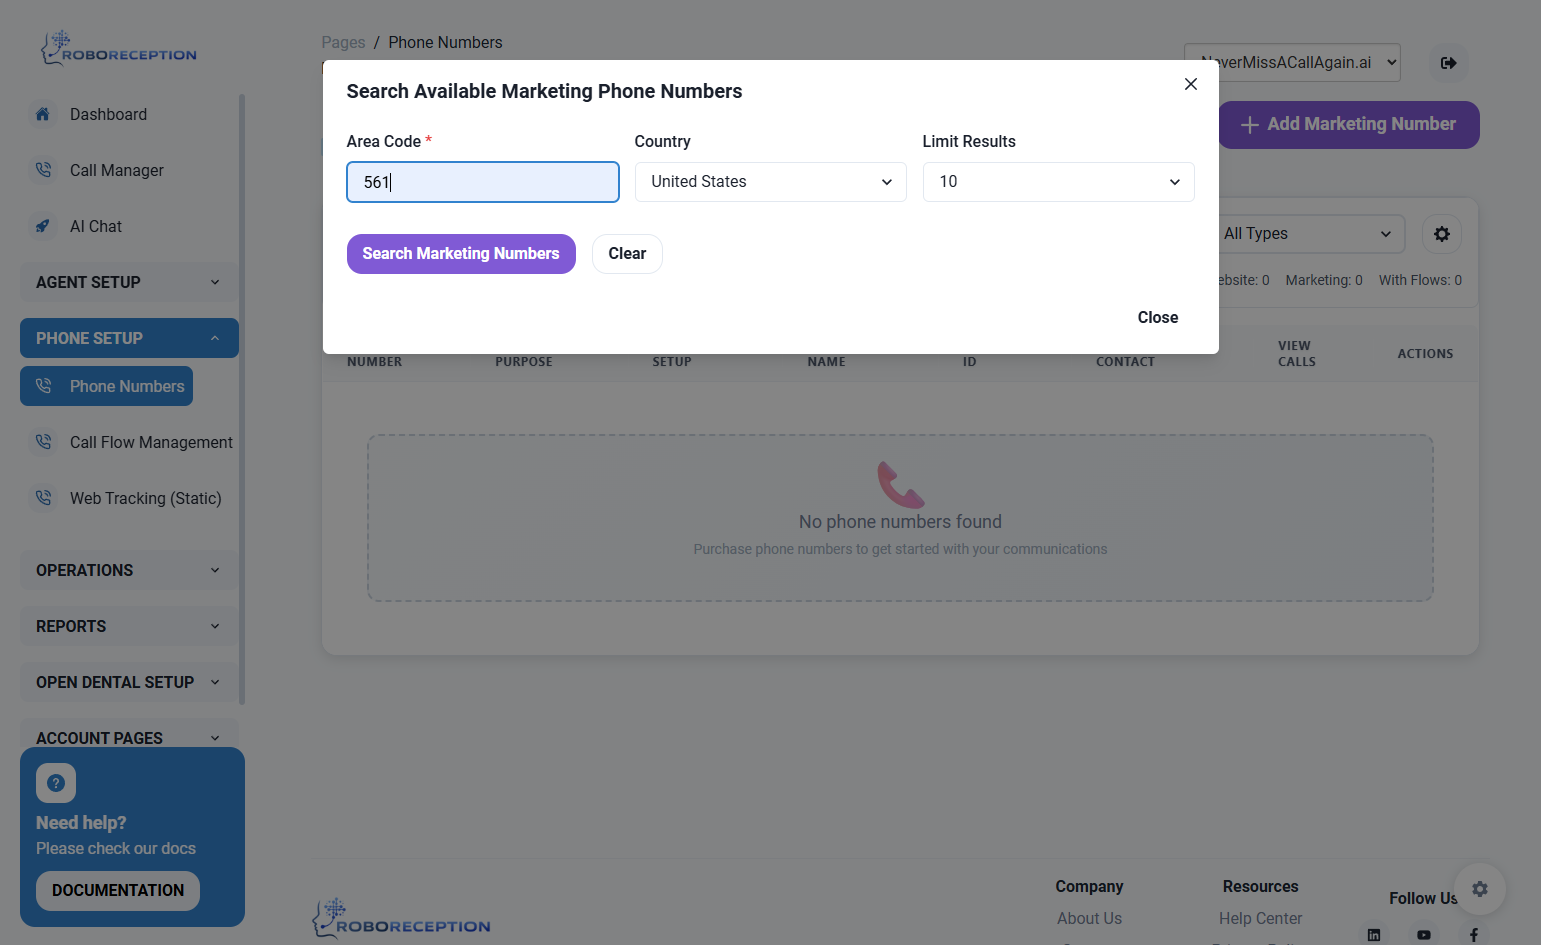Collapse the PHONE SETUP section
Viewport: 1541px width, 945px height.
(x=129, y=338)
